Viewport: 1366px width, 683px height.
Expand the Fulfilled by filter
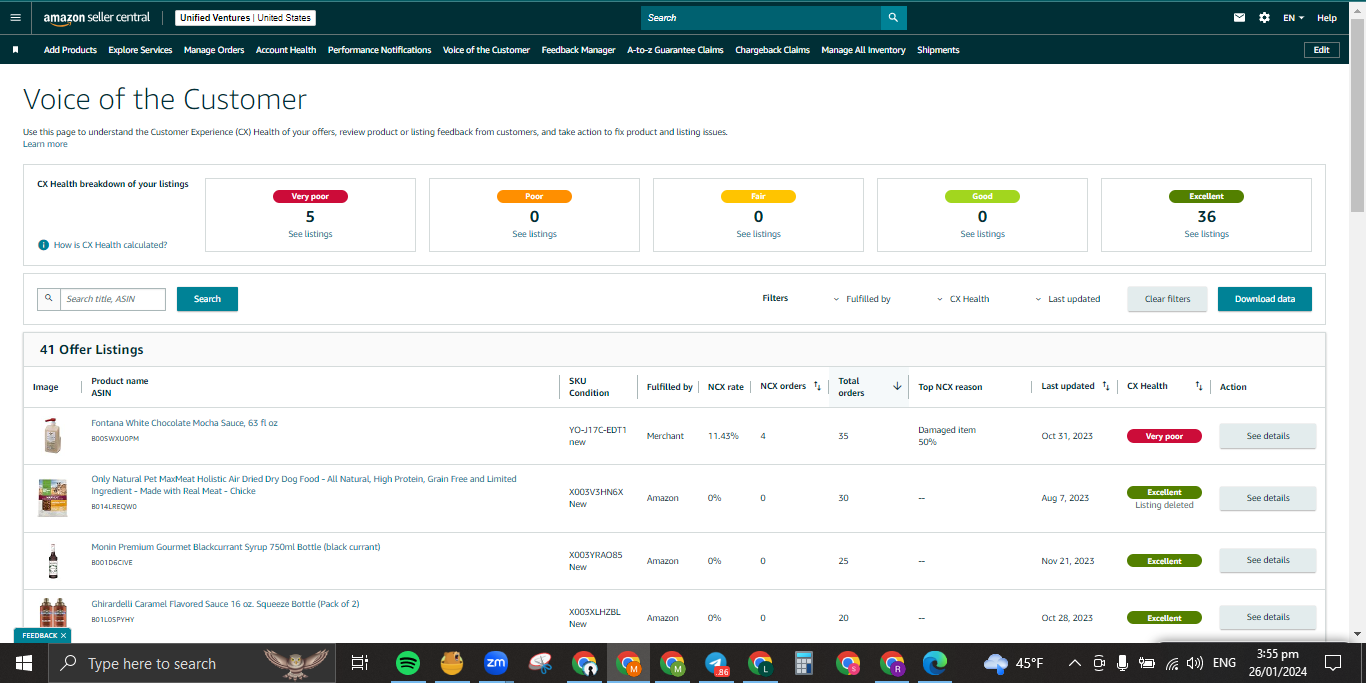862,299
